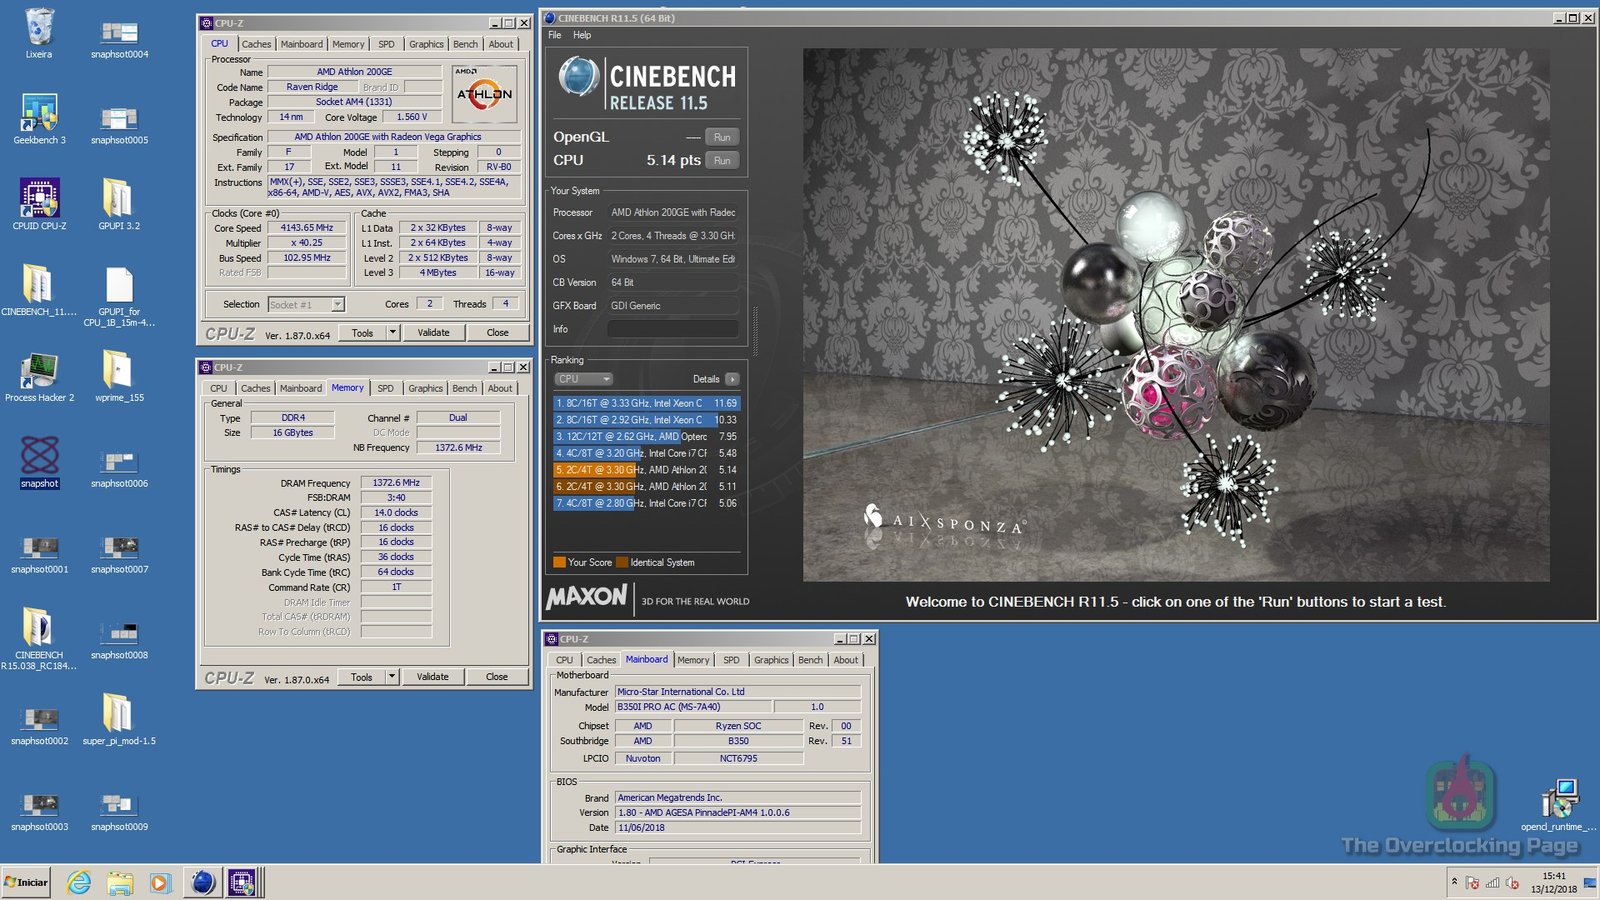Screen dimensions: 1600x900
Task: Open the CPUID CPU-Z desktop shortcut
Action: (39, 199)
